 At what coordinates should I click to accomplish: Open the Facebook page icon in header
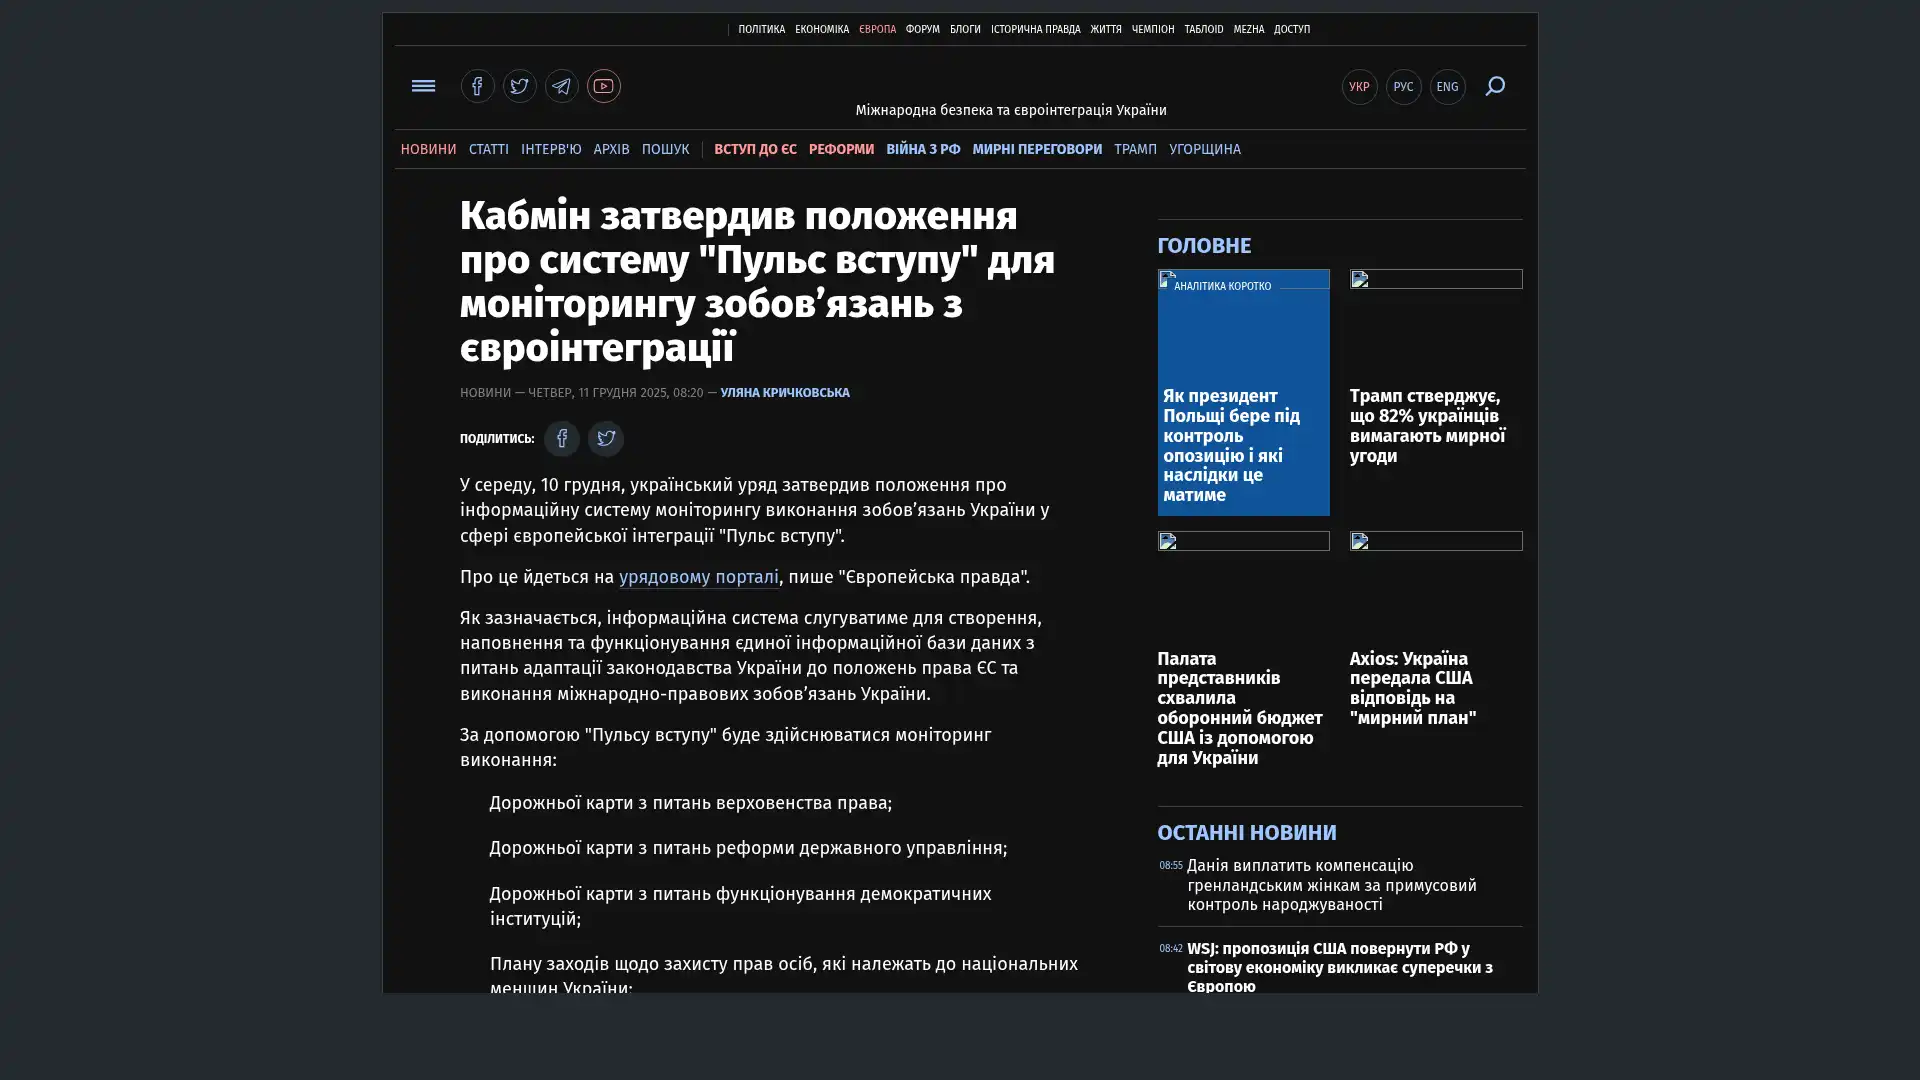(477, 86)
